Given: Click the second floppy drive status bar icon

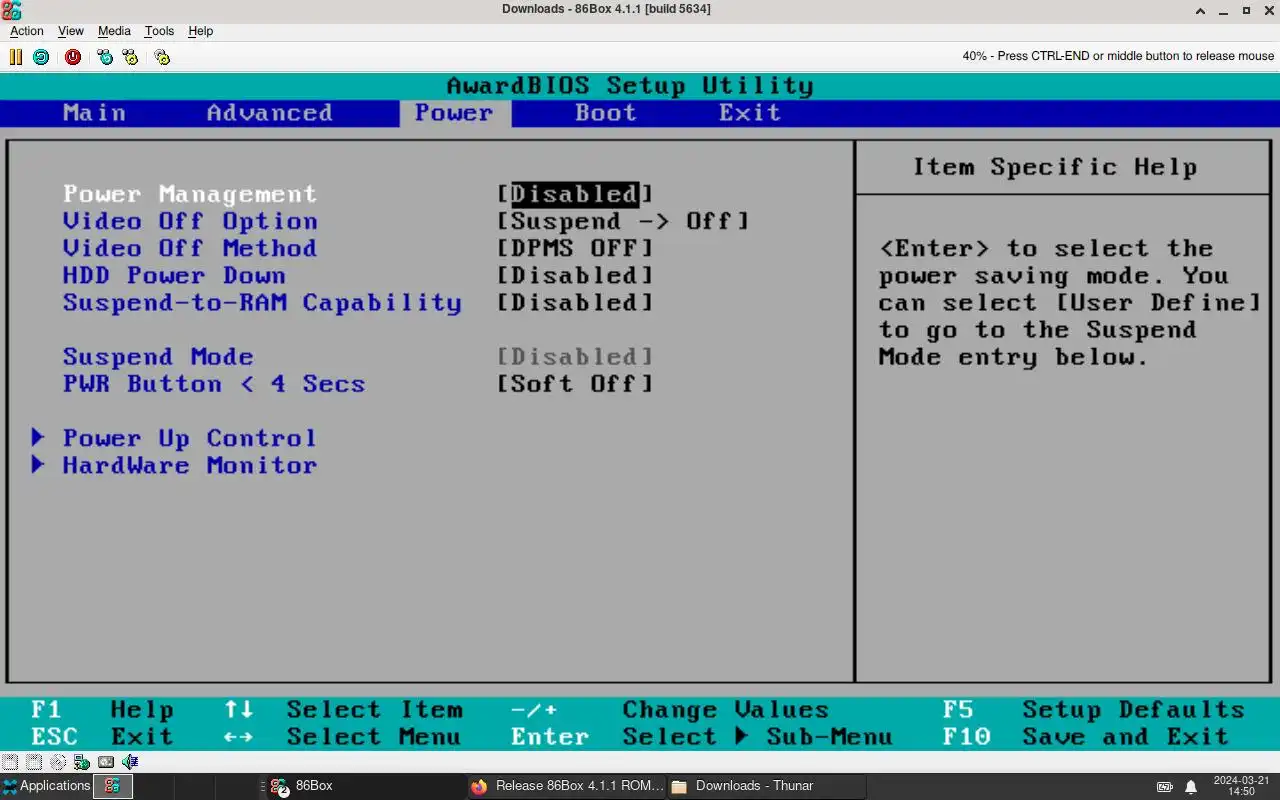Looking at the screenshot, I should click(34, 762).
